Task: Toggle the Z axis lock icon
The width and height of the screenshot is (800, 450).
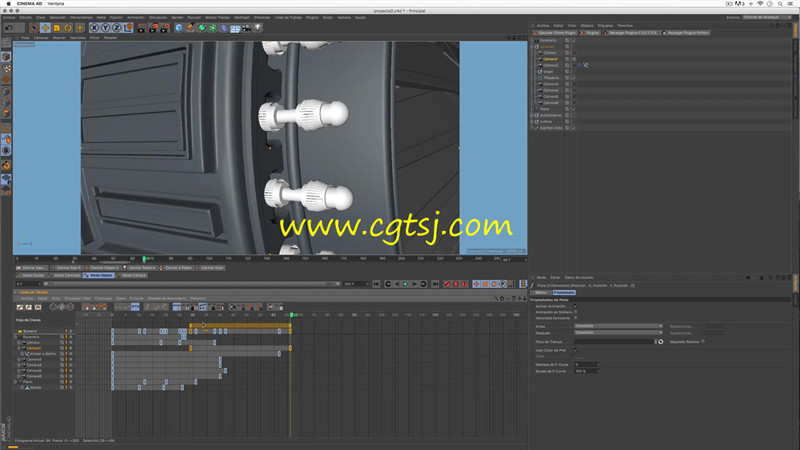Action: [117, 28]
